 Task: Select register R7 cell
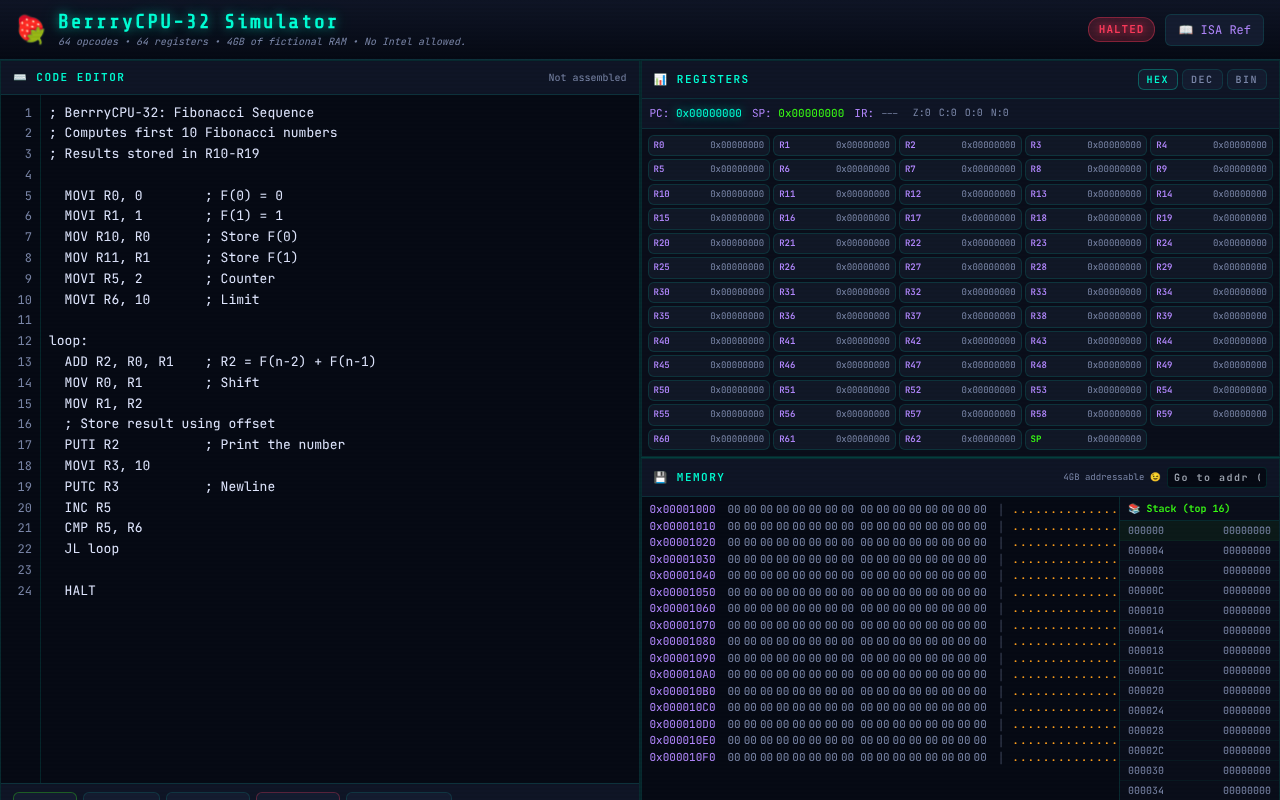point(960,170)
